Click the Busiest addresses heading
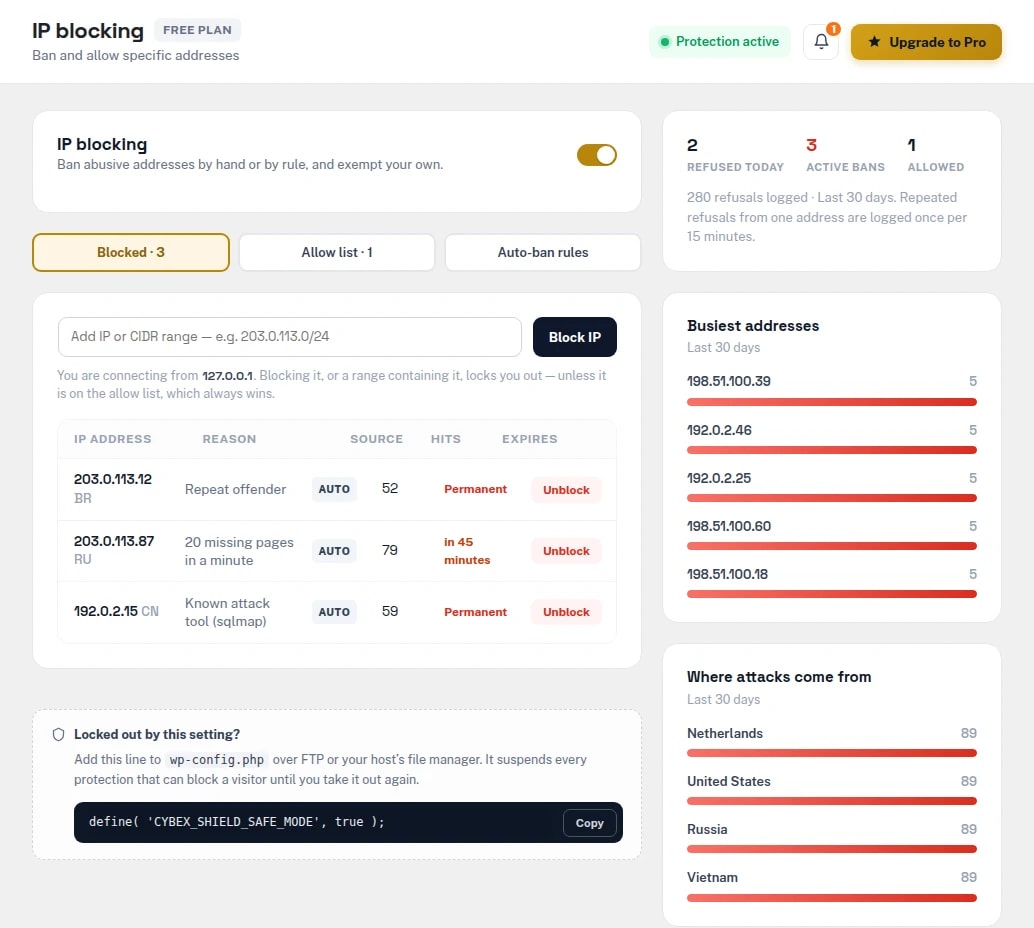The width and height of the screenshot is (1034, 928). click(x=753, y=326)
